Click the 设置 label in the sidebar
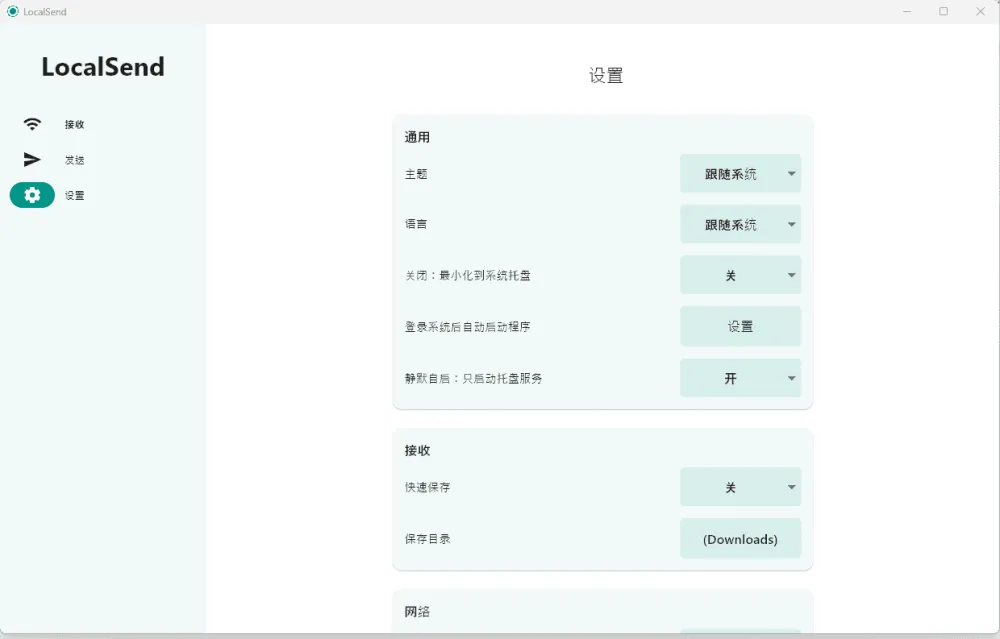Image resolution: width=1000 pixels, height=639 pixels. tap(72, 195)
